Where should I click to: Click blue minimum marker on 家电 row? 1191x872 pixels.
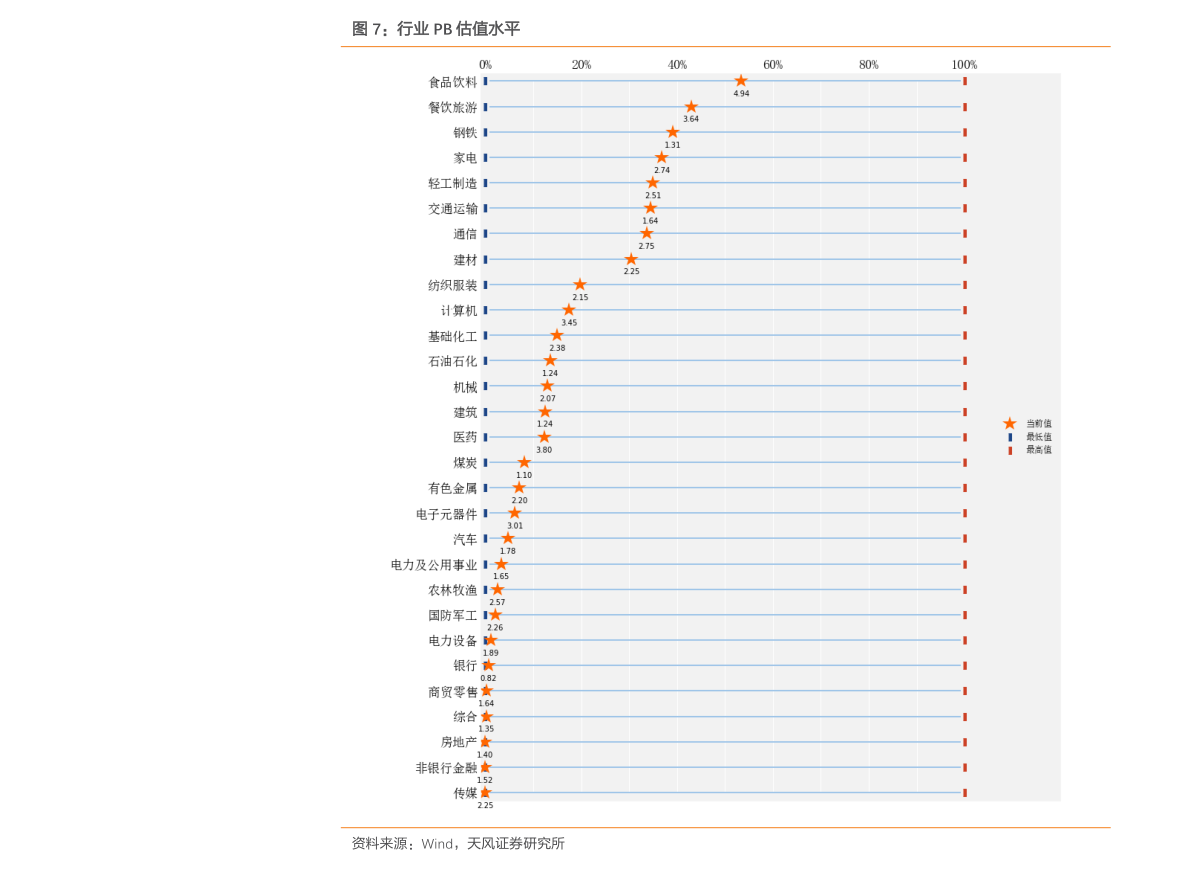click(x=485, y=158)
